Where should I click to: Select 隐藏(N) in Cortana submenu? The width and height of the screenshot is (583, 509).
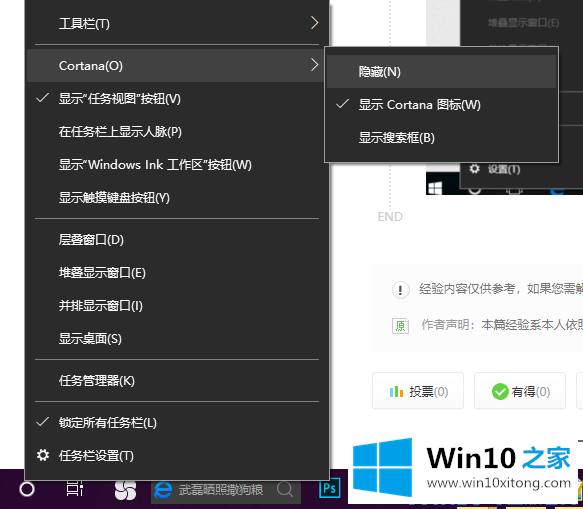click(x=441, y=71)
